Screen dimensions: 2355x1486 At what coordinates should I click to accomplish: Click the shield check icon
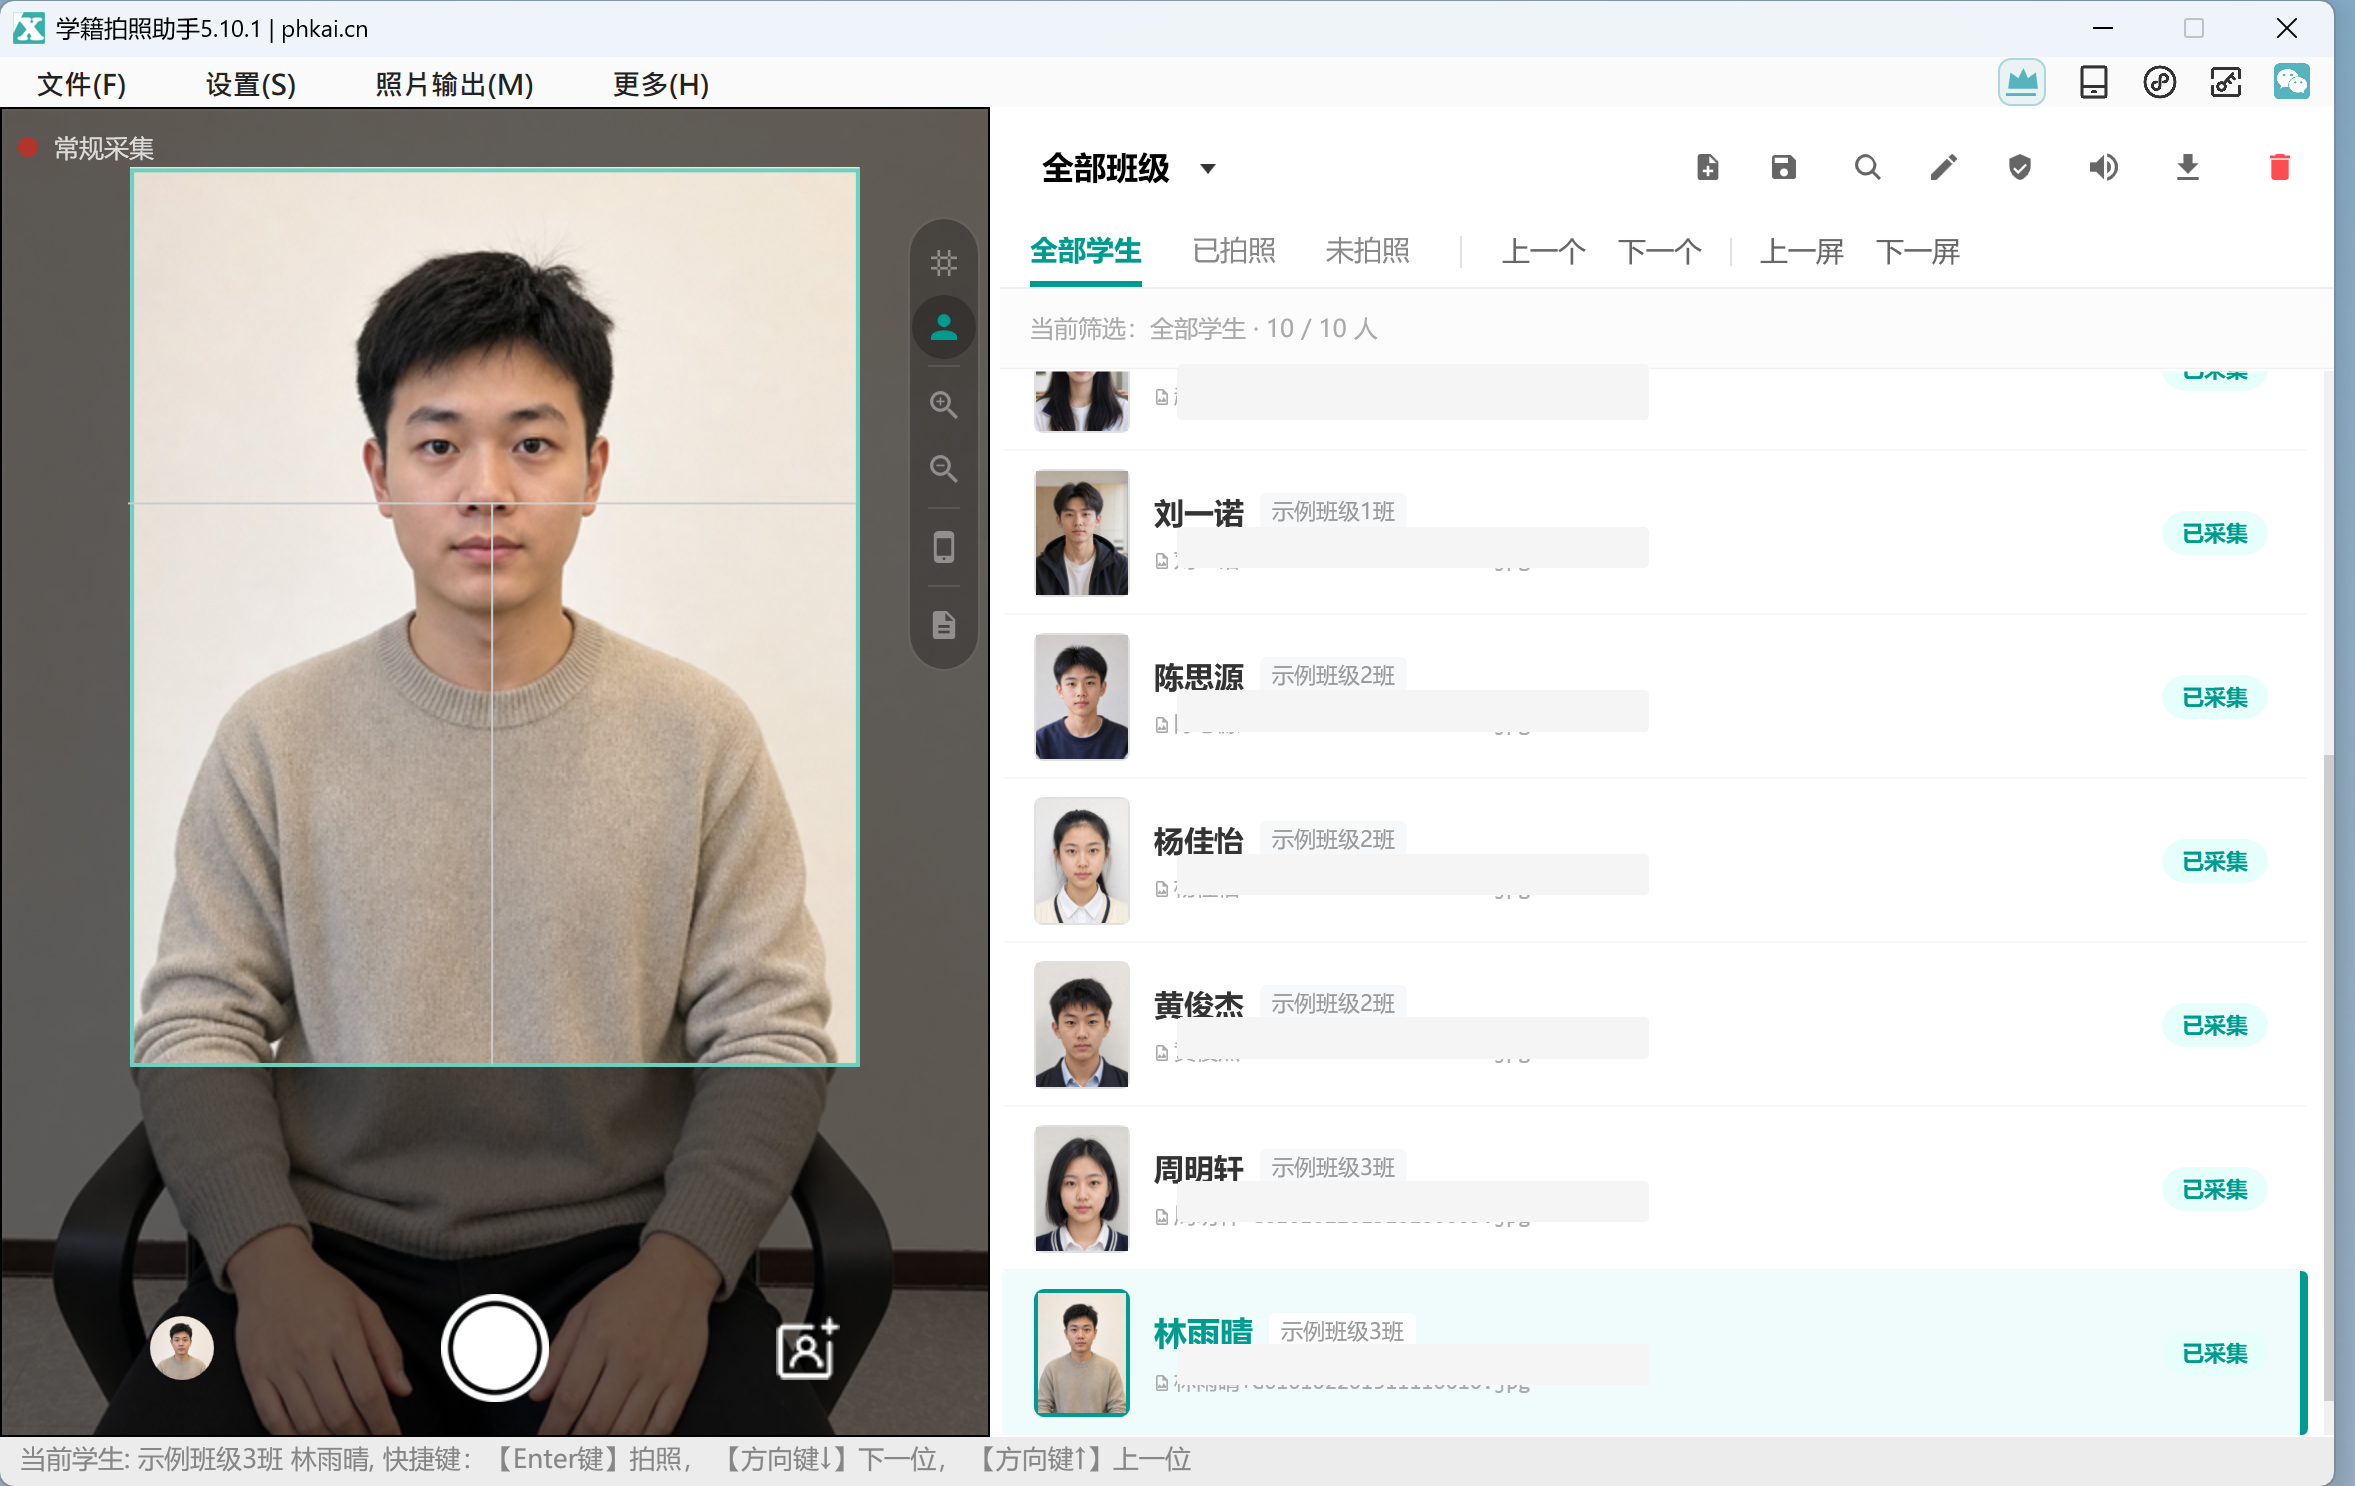(2020, 167)
